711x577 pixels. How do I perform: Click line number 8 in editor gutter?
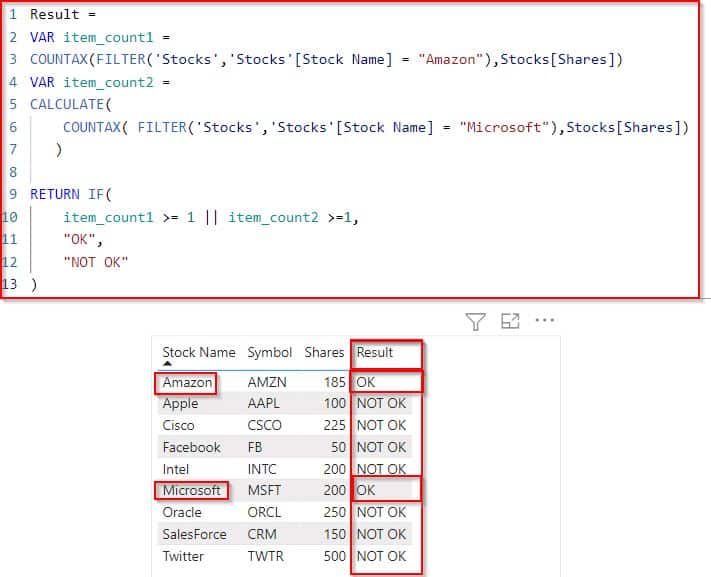[x=13, y=172]
